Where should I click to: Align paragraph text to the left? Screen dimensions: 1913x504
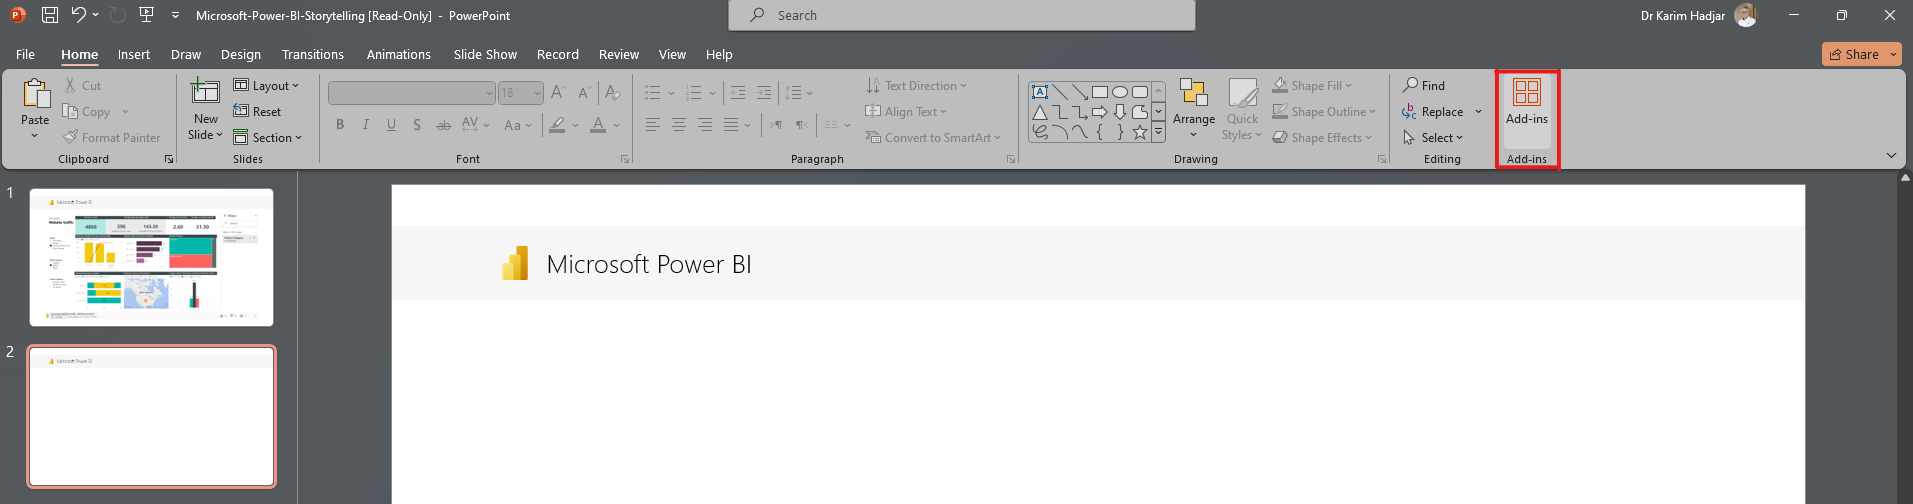pyautogui.click(x=653, y=125)
